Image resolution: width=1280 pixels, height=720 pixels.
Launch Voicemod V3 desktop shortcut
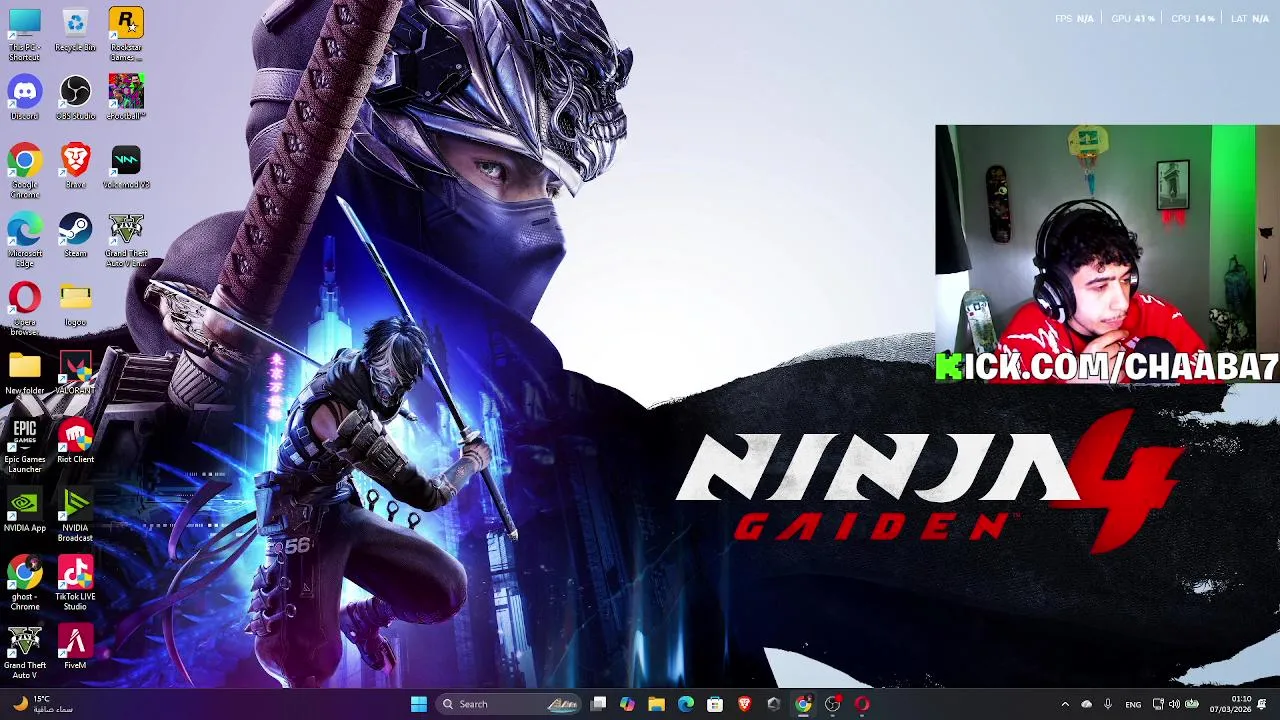pyautogui.click(x=126, y=167)
